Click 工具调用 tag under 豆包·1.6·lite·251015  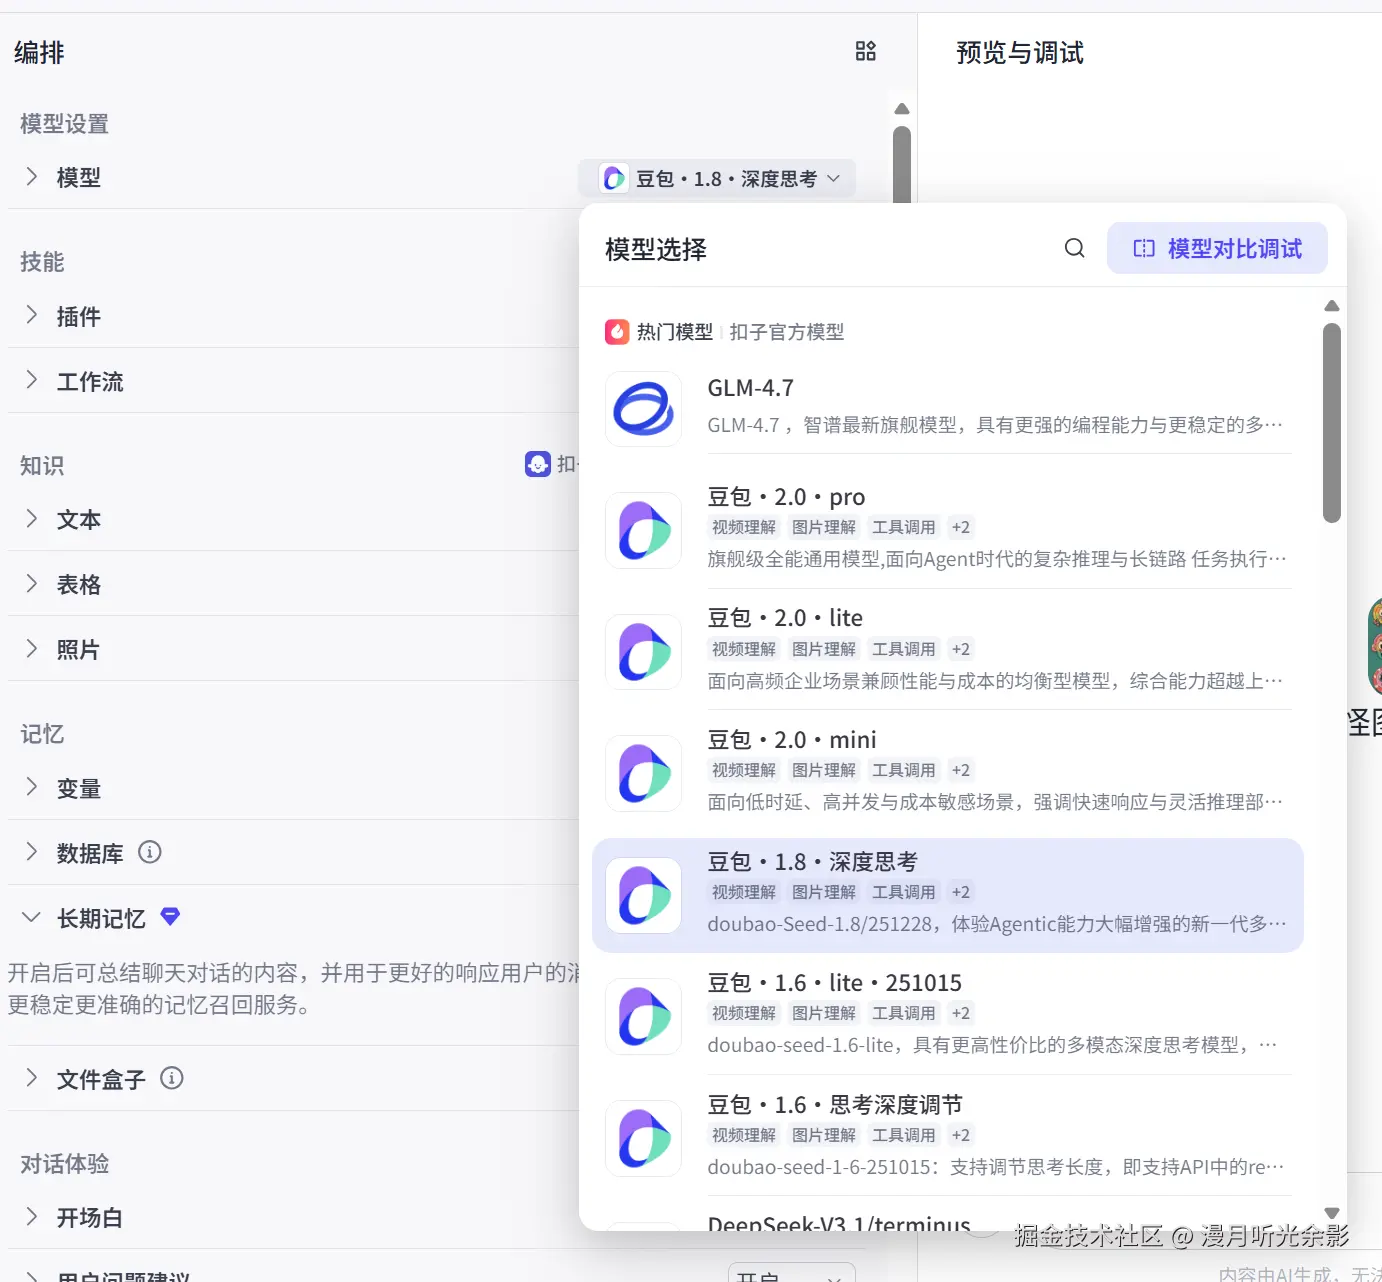[x=904, y=1013]
